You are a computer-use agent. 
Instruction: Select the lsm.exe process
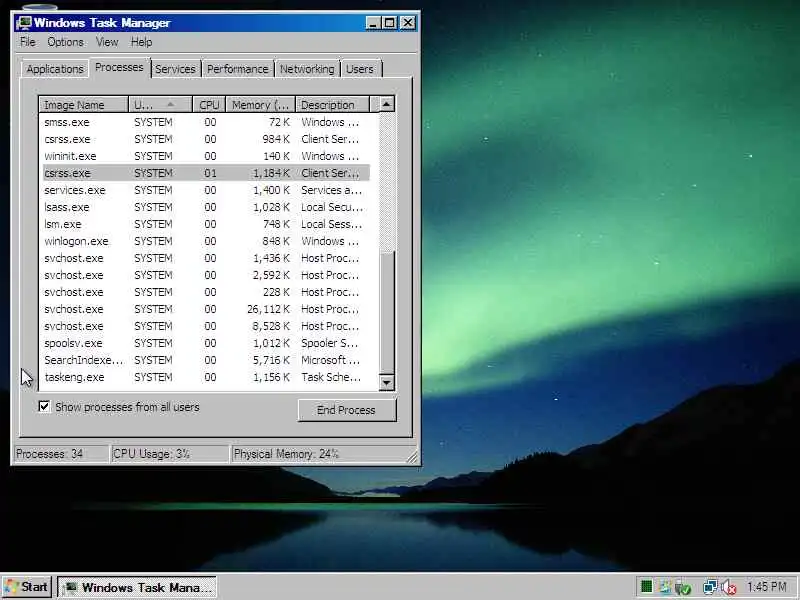pyautogui.click(x=206, y=224)
